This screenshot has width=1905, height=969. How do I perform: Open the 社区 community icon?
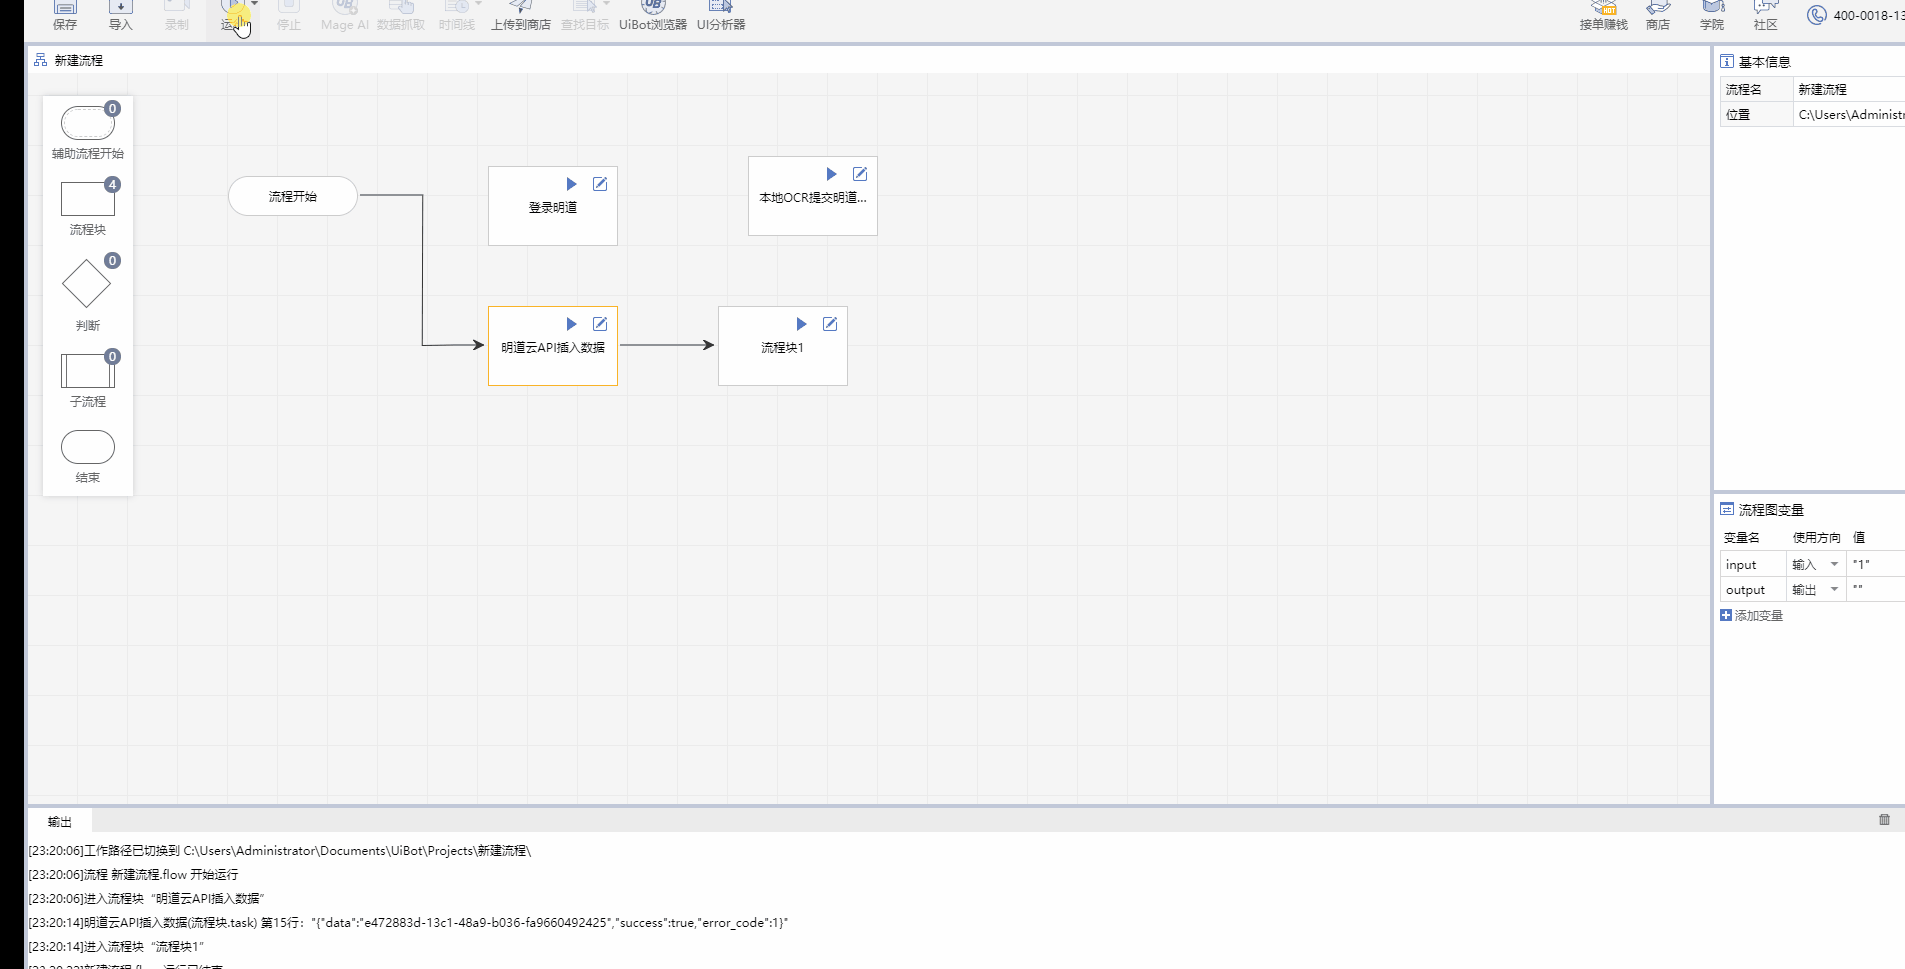click(1766, 16)
